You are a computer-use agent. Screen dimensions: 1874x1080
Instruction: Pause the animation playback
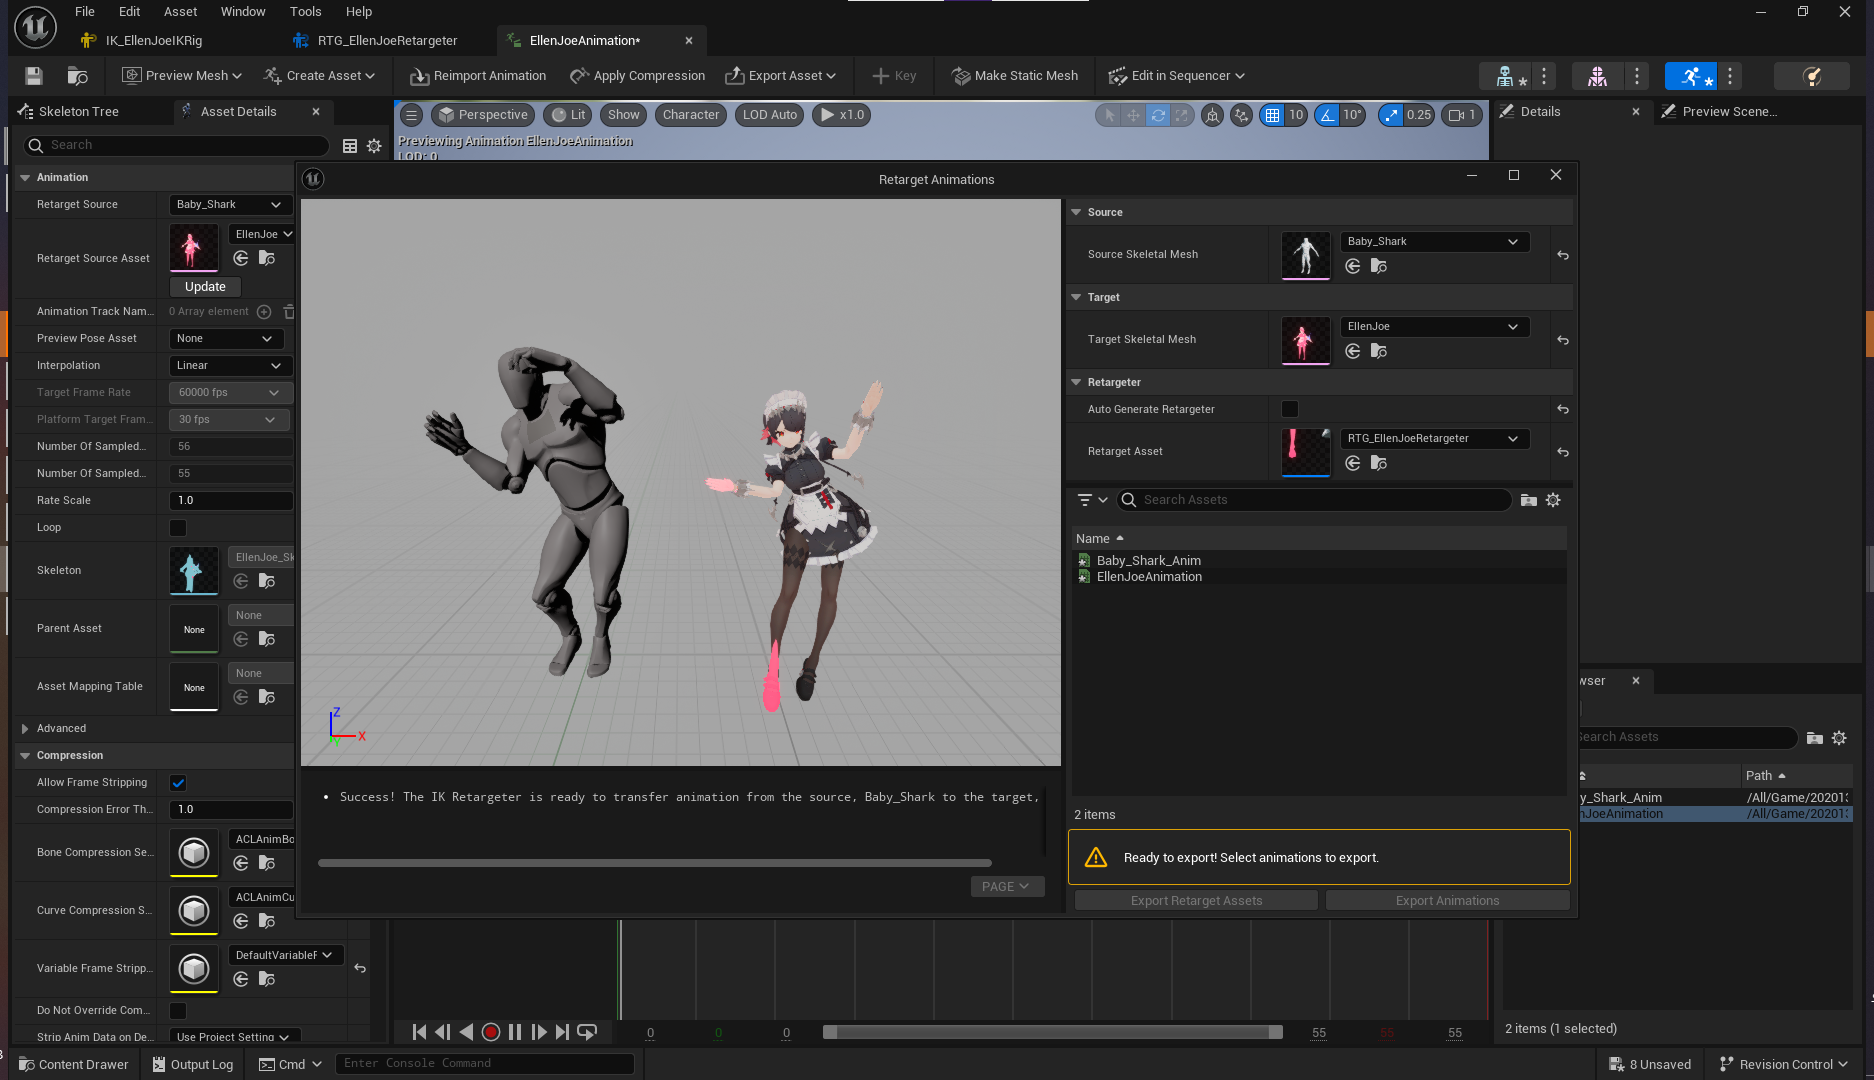pos(515,1032)
